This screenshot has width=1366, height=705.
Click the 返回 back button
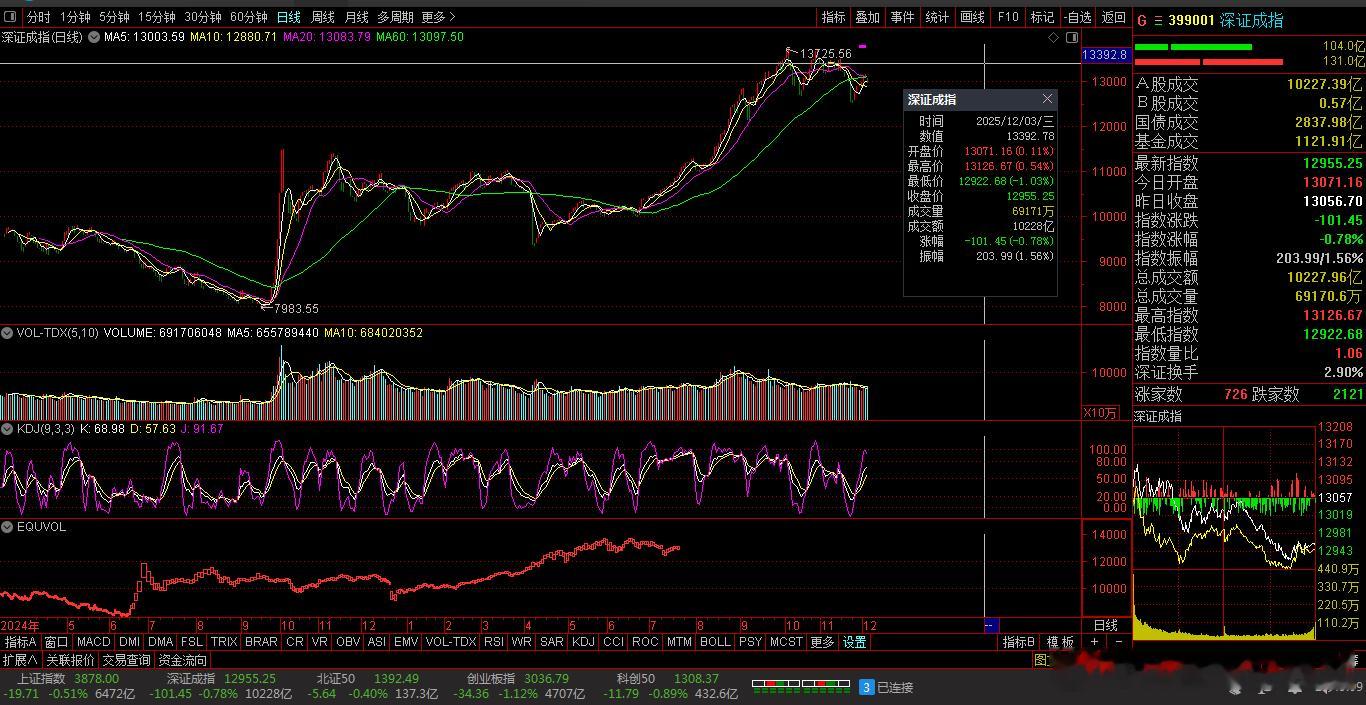(x=1113, y=17)
